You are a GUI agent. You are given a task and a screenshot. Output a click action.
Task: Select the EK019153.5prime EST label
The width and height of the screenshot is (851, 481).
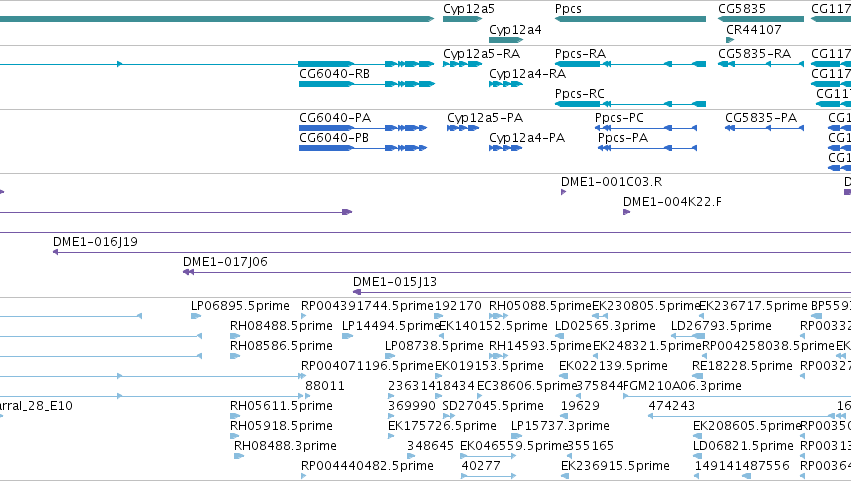coord(489,366)
